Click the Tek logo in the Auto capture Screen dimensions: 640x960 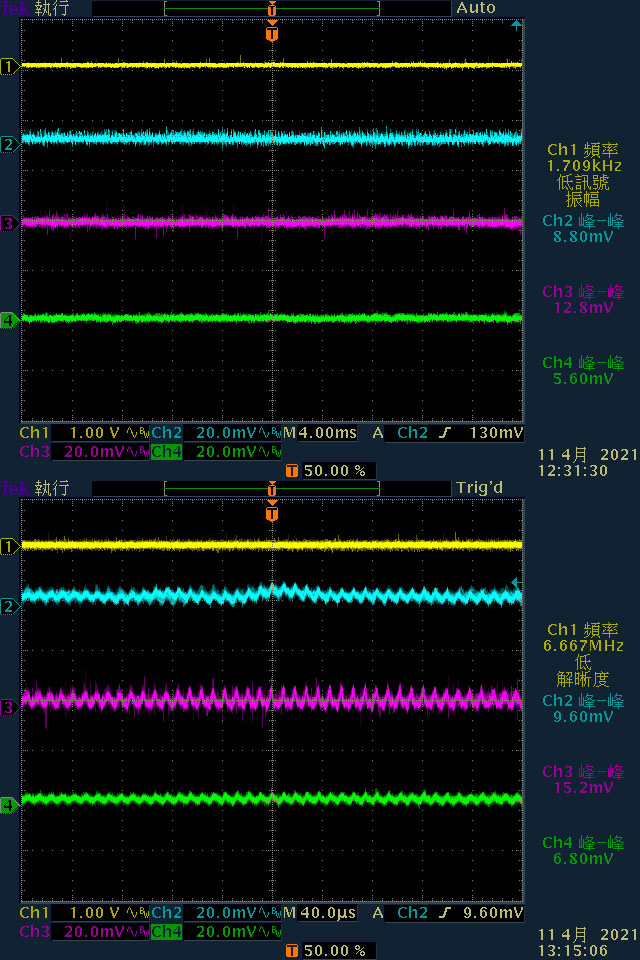click(x=15, y=9)
